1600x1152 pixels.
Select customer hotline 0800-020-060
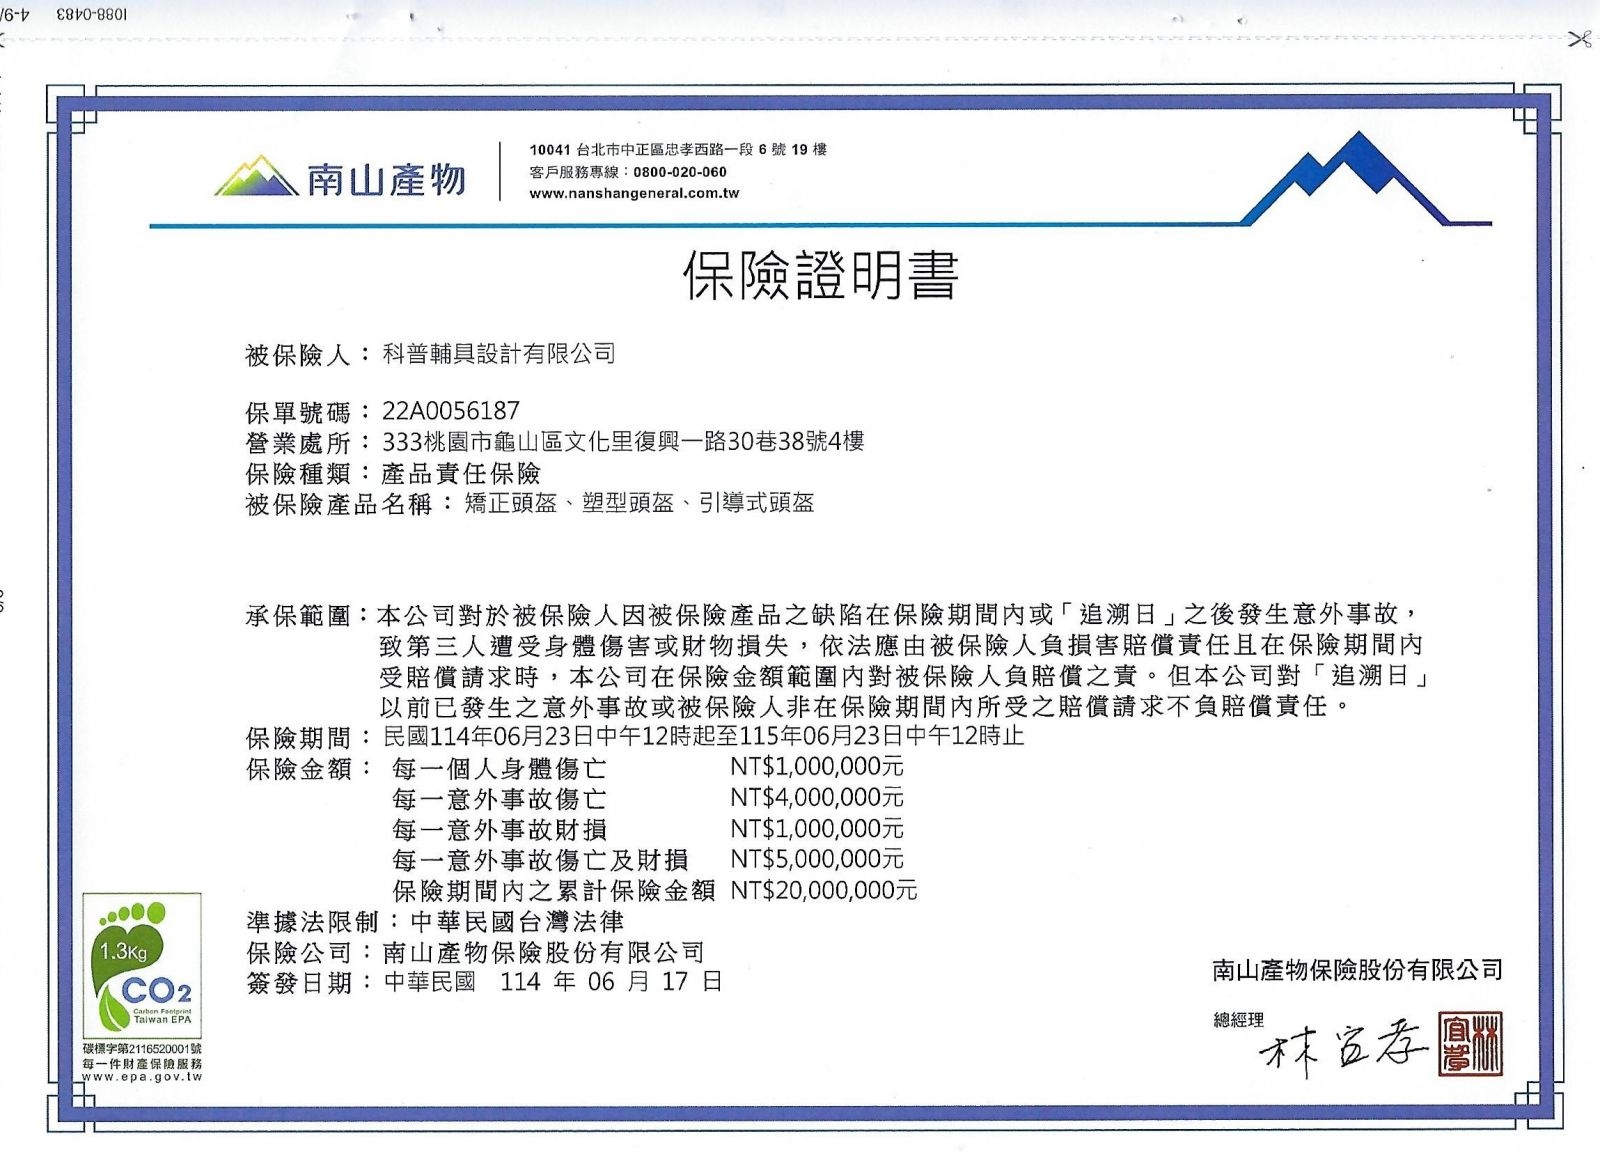click(680, 171)
